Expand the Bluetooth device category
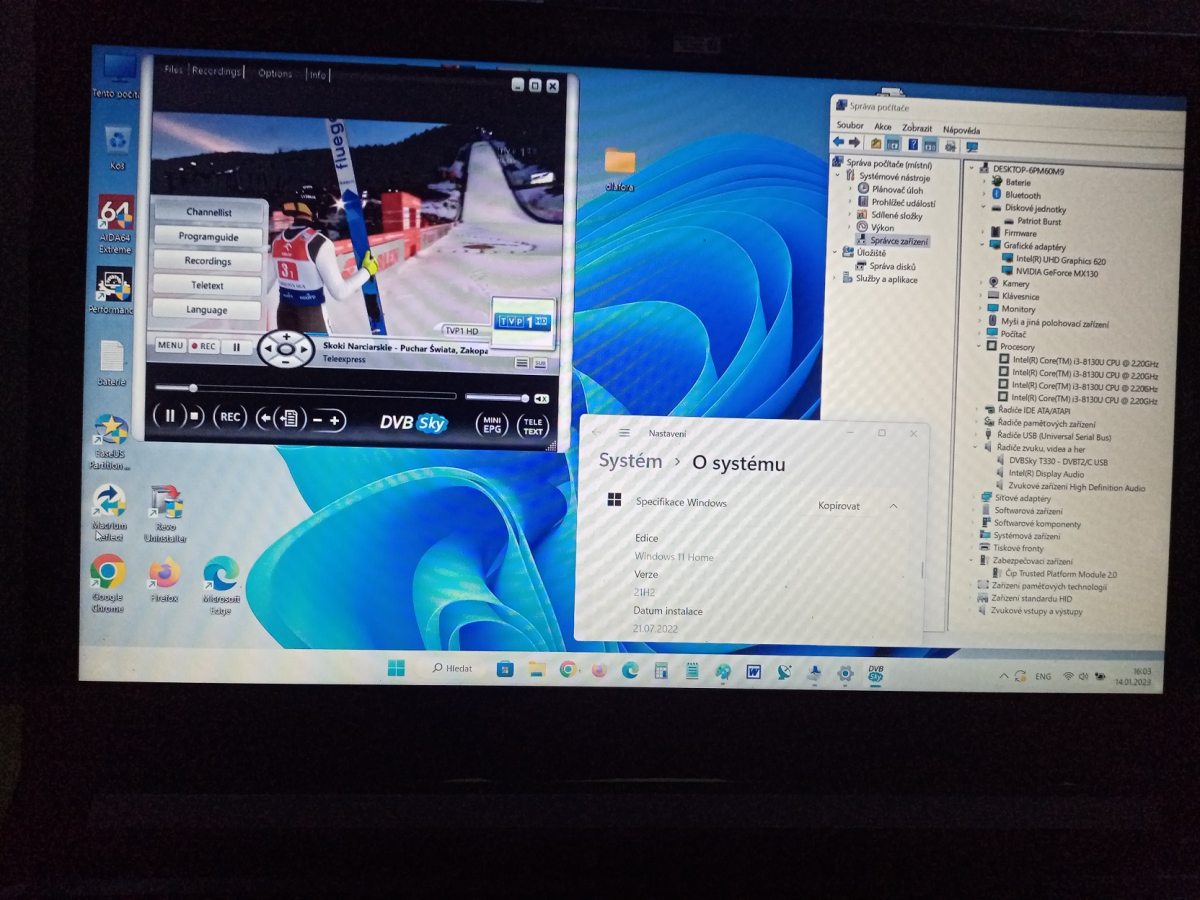This screenshot has height=900, width=1200. [984, 195]
